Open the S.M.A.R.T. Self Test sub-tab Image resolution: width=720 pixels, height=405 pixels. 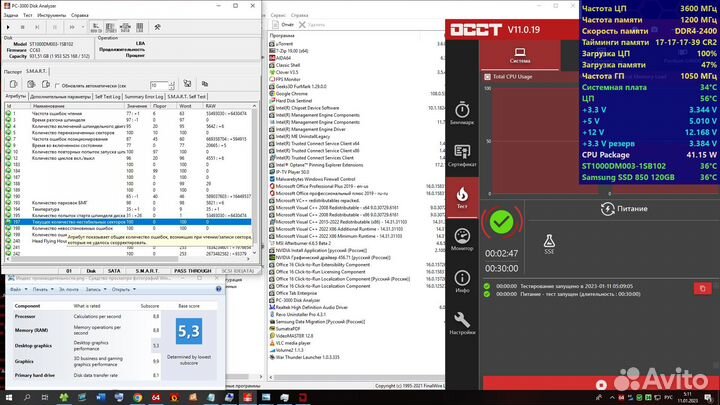(186, 97)
